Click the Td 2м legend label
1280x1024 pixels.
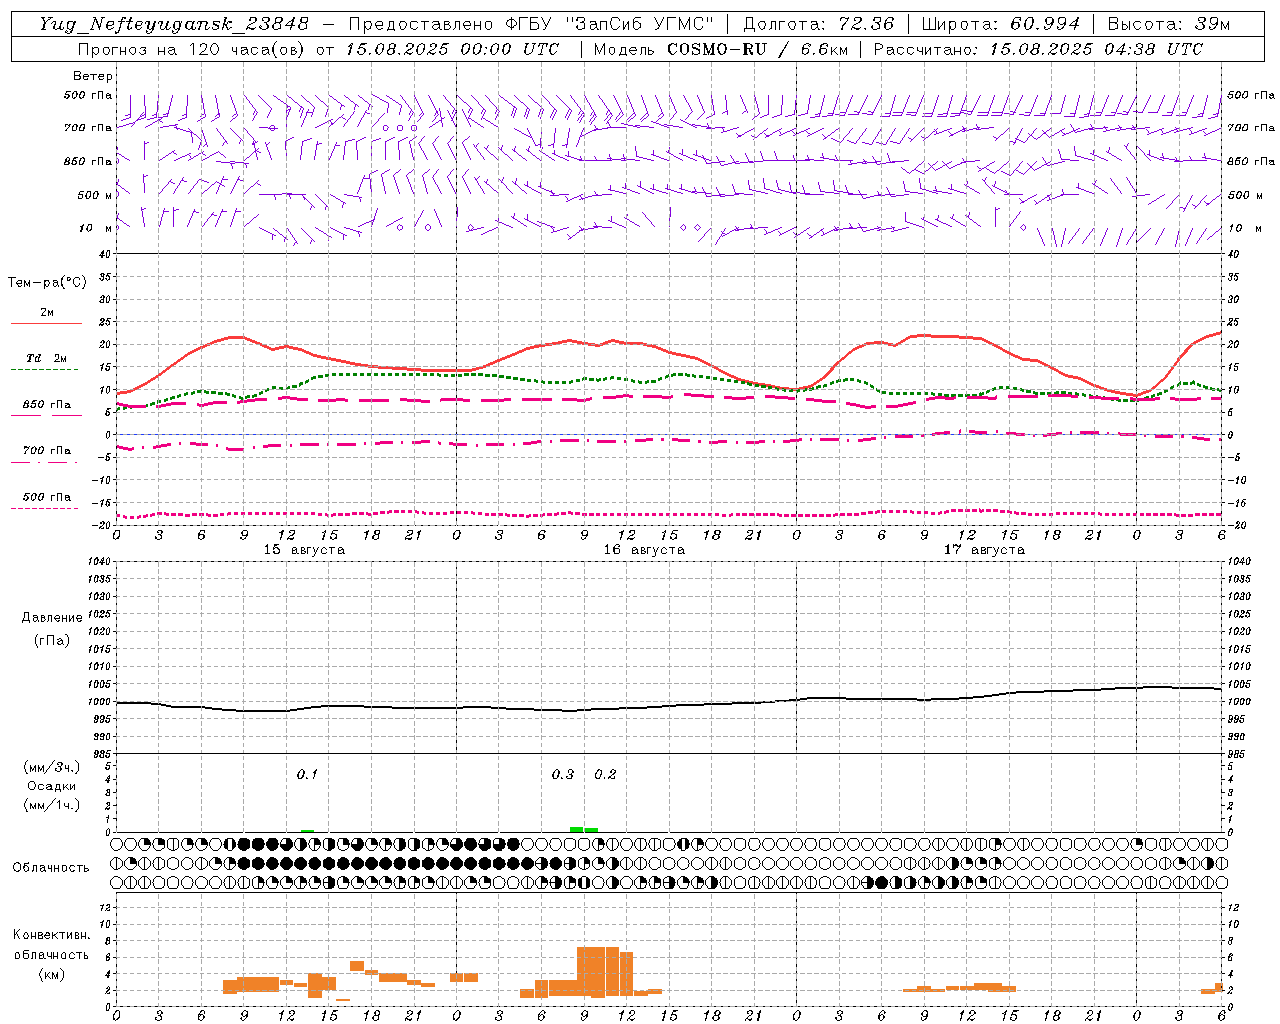(47, 358)
